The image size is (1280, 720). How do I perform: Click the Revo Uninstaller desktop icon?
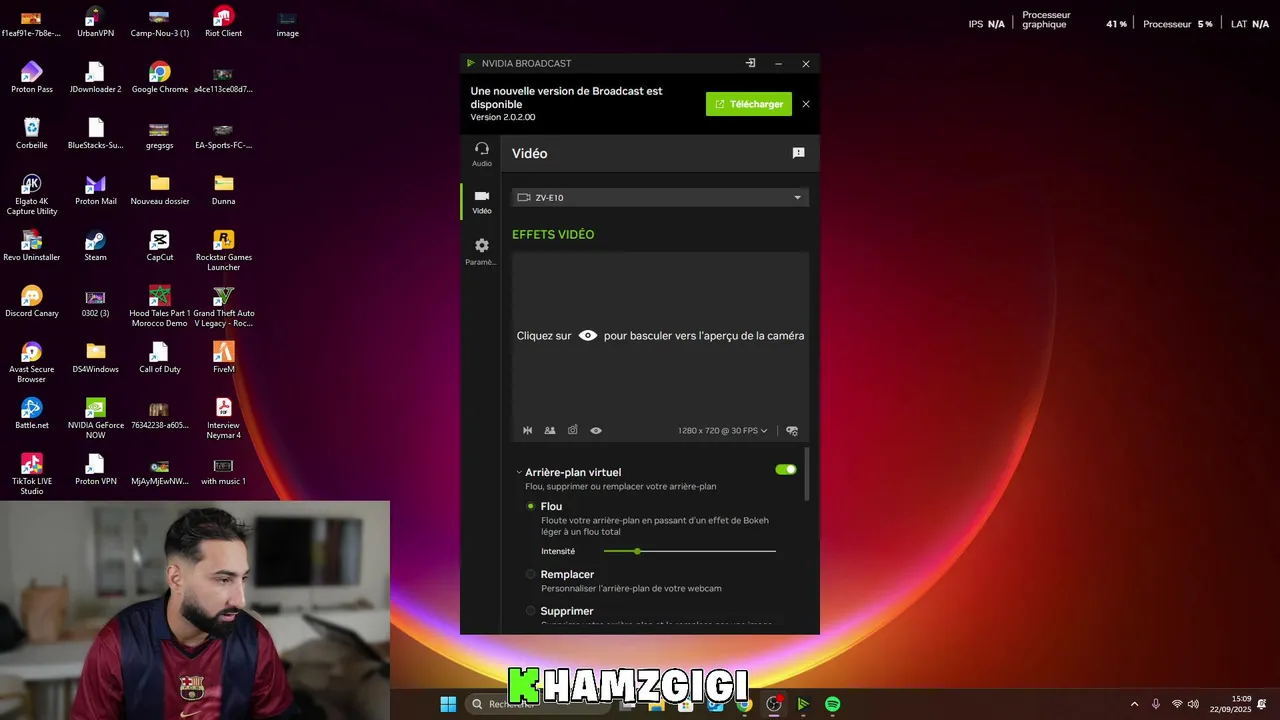(x=32, y=246)
